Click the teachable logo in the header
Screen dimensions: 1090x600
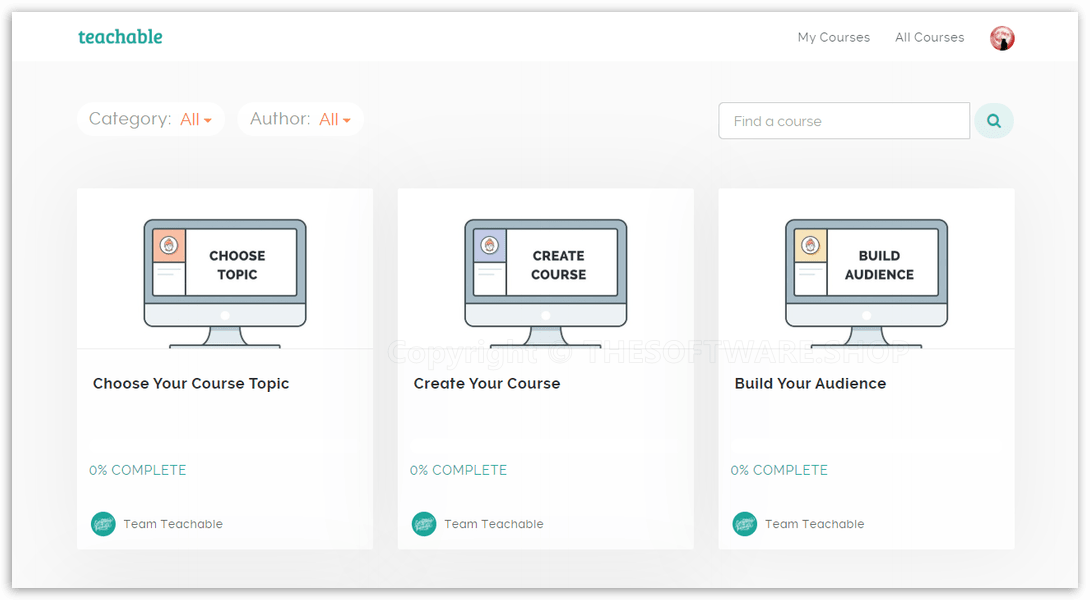tap(119, 36)
